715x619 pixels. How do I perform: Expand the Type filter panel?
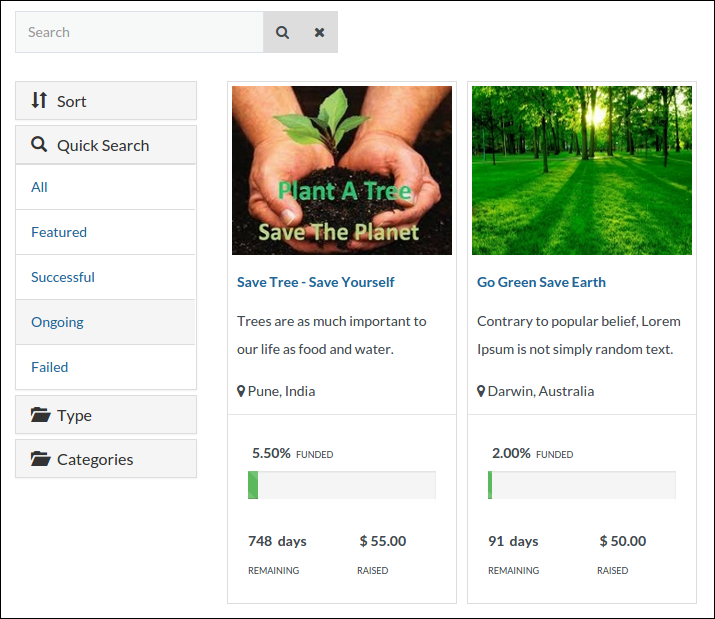pyautogui.click(x=106, y=415)
